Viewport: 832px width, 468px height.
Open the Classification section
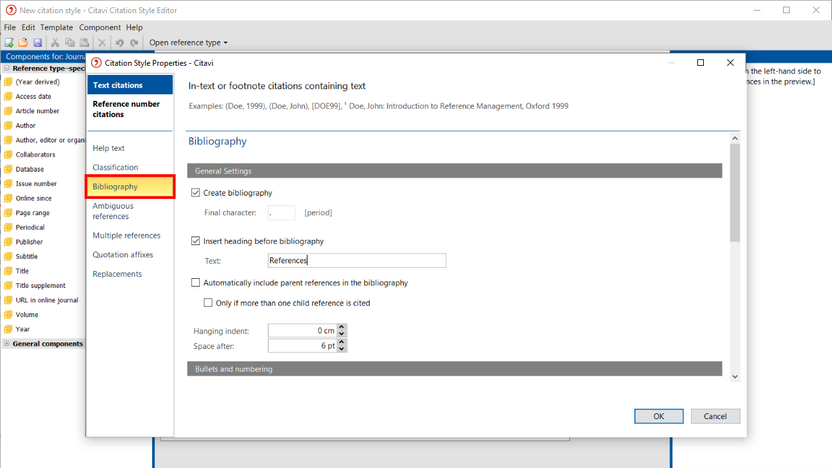[115, 167]
